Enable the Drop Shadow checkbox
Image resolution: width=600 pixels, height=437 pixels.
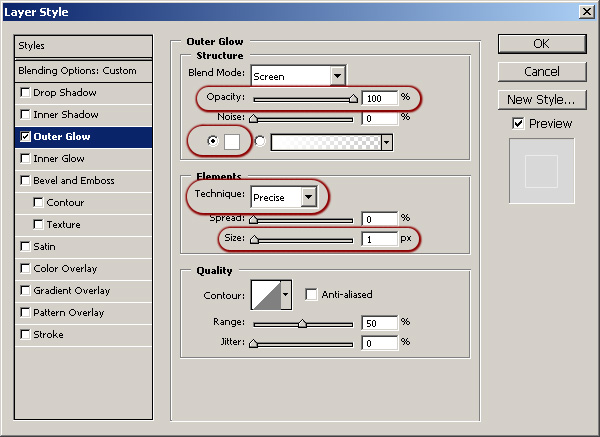25,93
